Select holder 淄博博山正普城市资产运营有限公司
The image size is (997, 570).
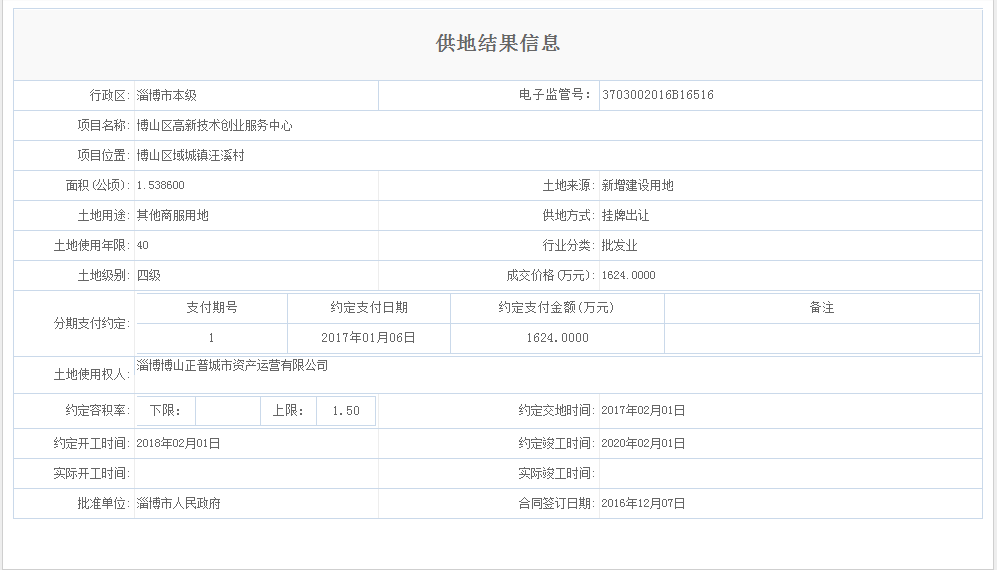pyautogui.click(x=232, y=365)
